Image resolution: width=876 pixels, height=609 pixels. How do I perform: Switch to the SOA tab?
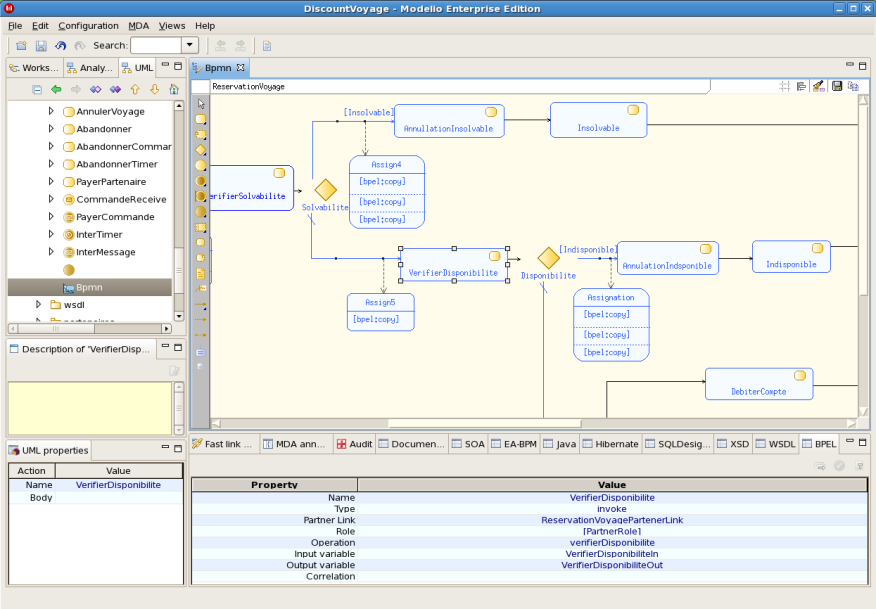[468, 444]
